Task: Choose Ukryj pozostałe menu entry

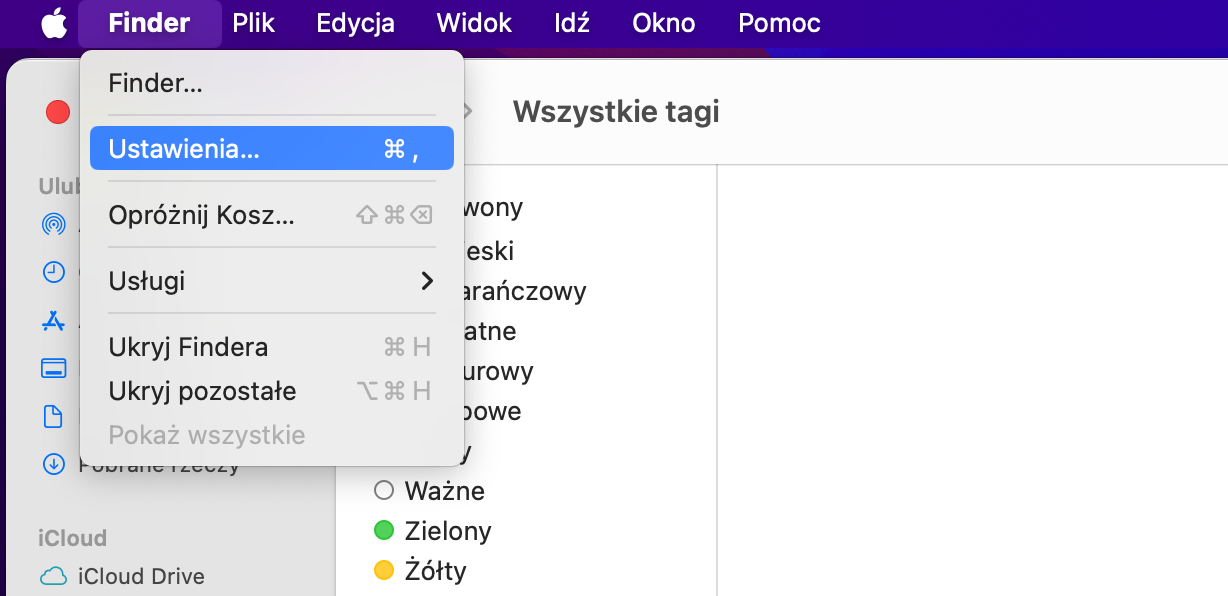Action: pos(272,391)
